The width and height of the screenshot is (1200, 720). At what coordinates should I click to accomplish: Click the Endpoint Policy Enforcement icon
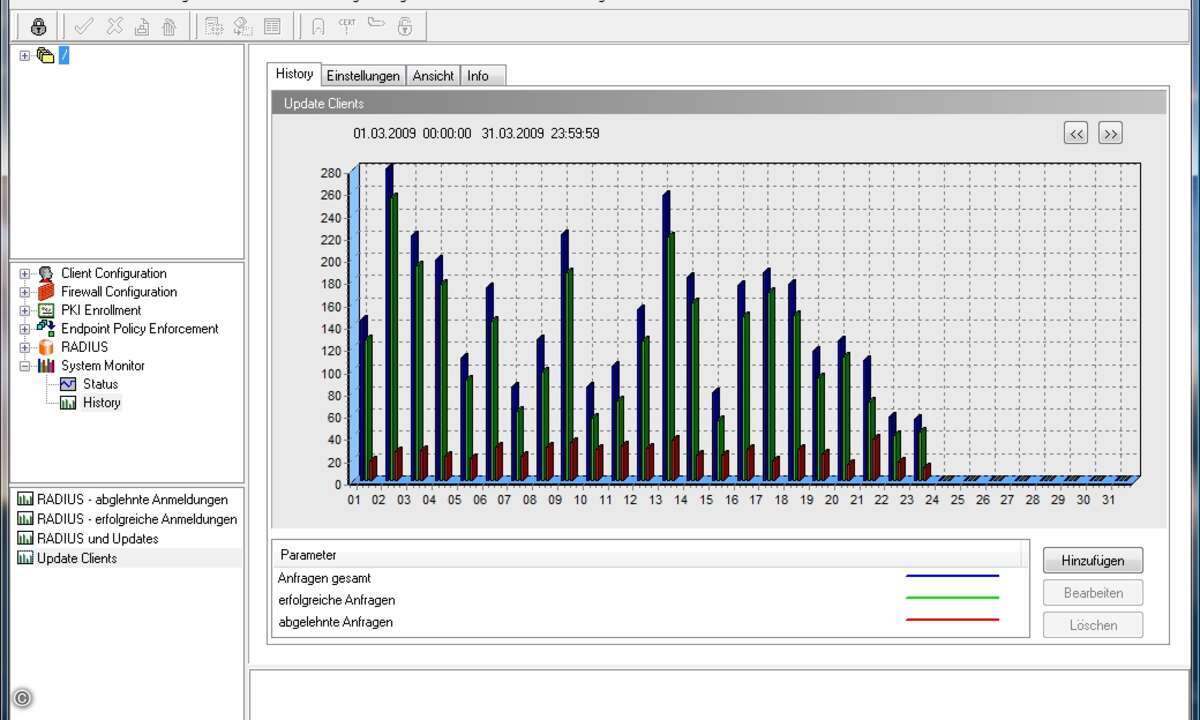(x=45, y=328)
